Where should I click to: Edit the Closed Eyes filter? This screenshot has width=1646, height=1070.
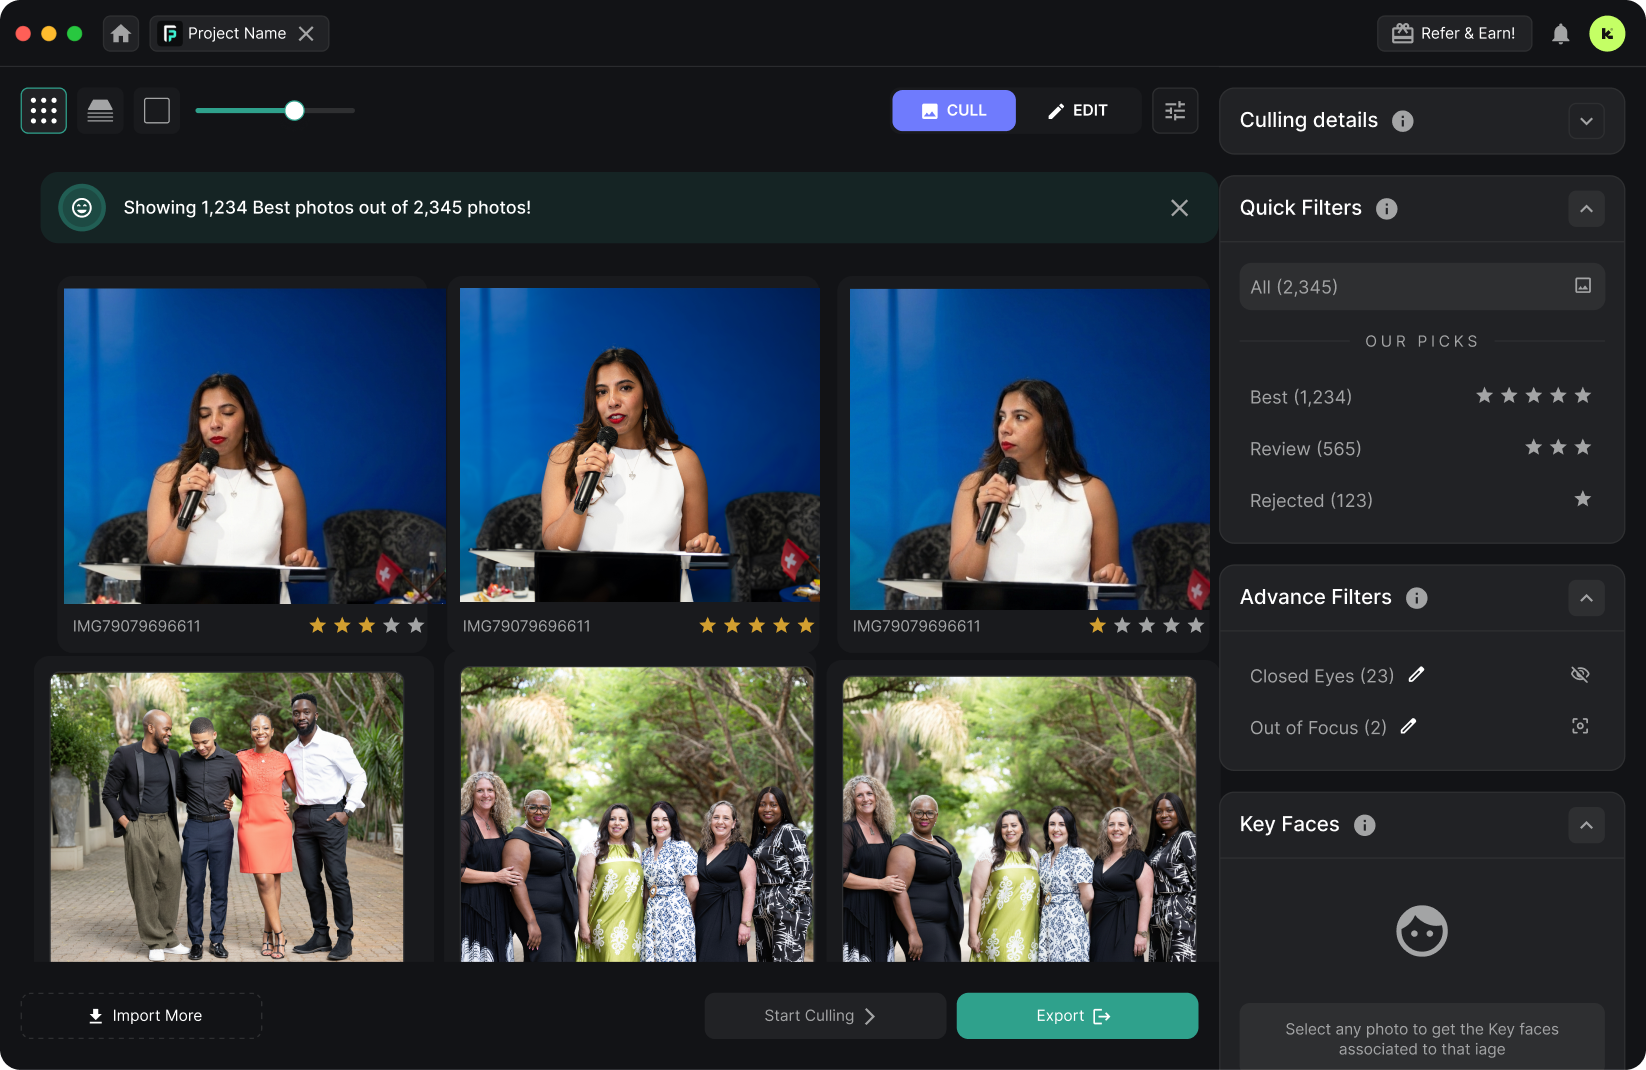(x=1416, y=675)
